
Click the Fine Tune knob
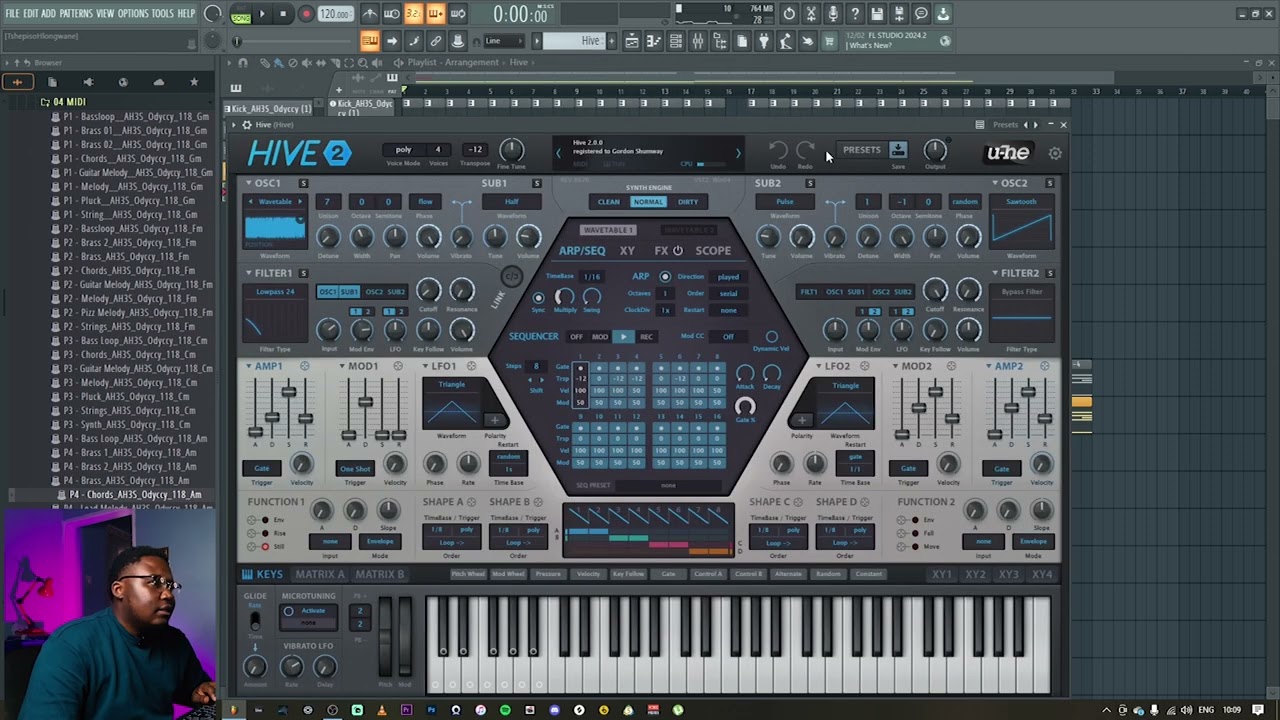point(511,150)
